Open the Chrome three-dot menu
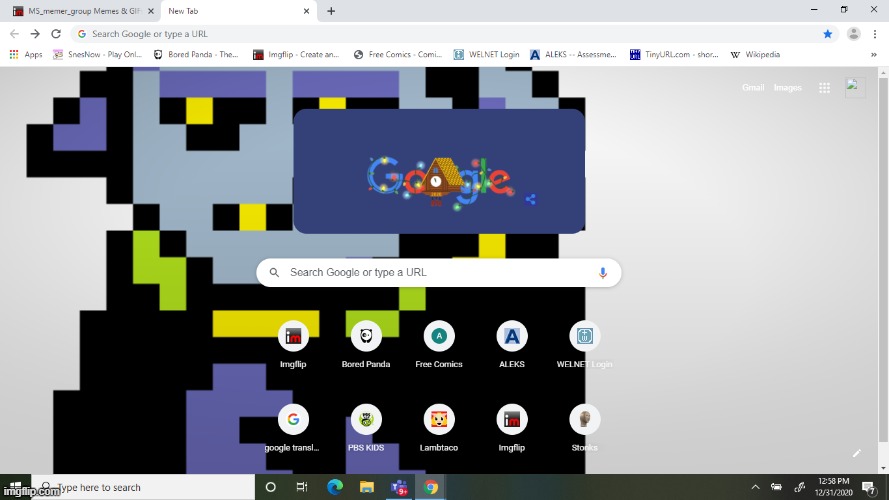 tap(875, 34)
